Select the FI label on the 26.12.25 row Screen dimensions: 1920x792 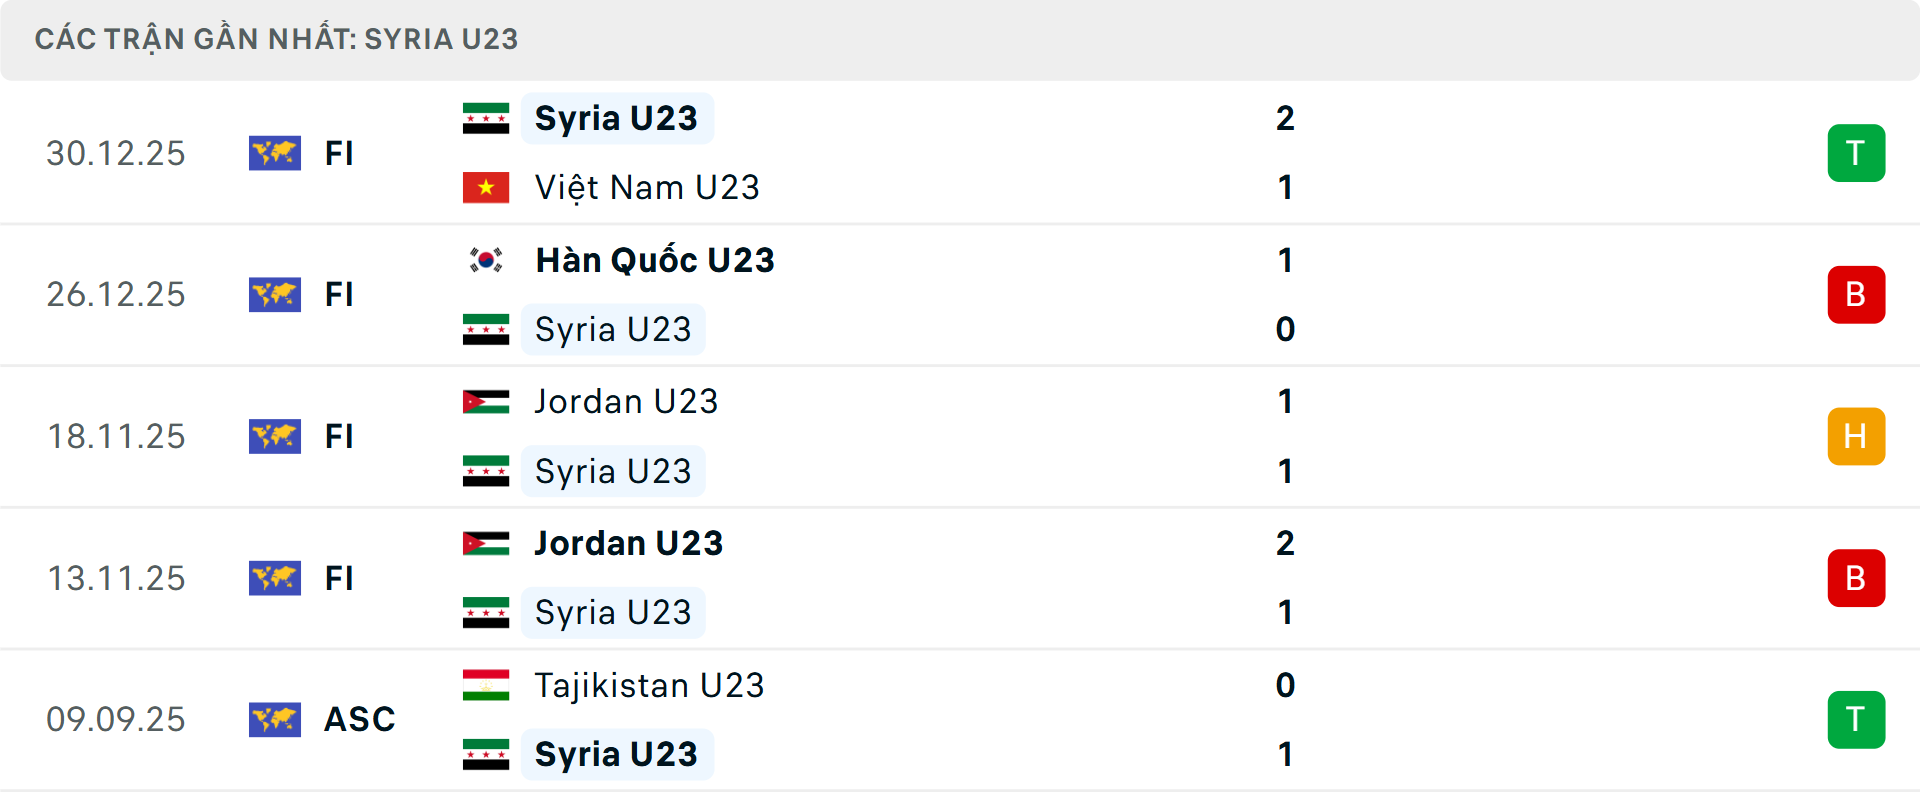340,294
